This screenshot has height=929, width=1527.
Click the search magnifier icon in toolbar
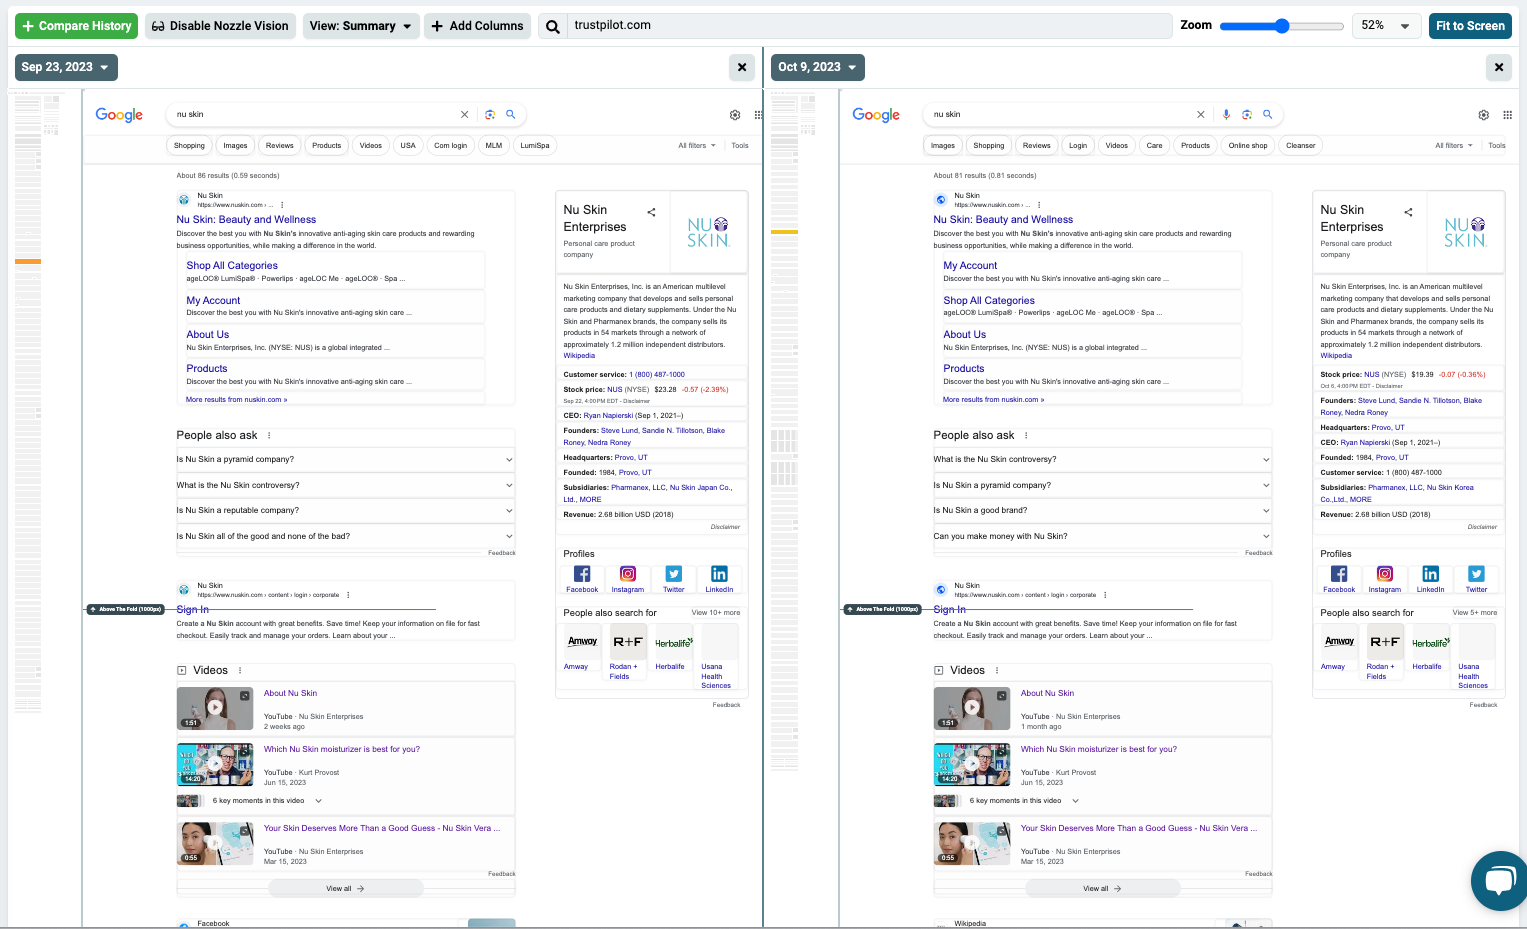click(552, 26)
